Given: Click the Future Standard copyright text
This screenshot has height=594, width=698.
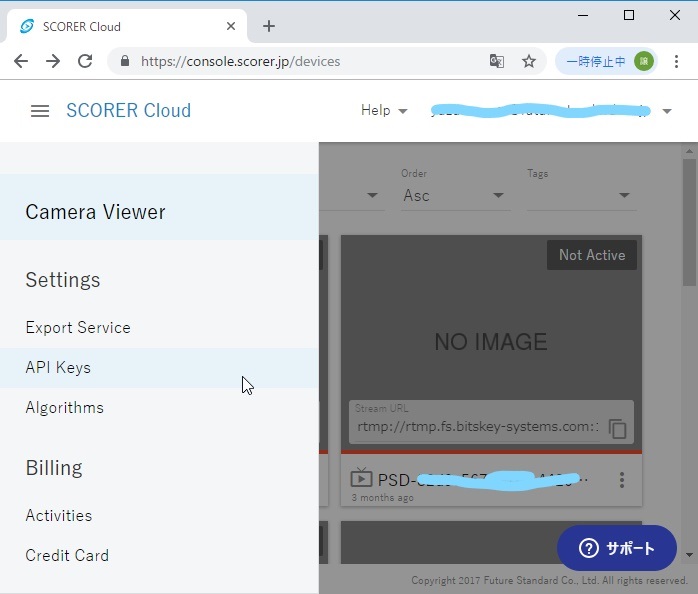Looking at the screenshot, I should [549, 580].
